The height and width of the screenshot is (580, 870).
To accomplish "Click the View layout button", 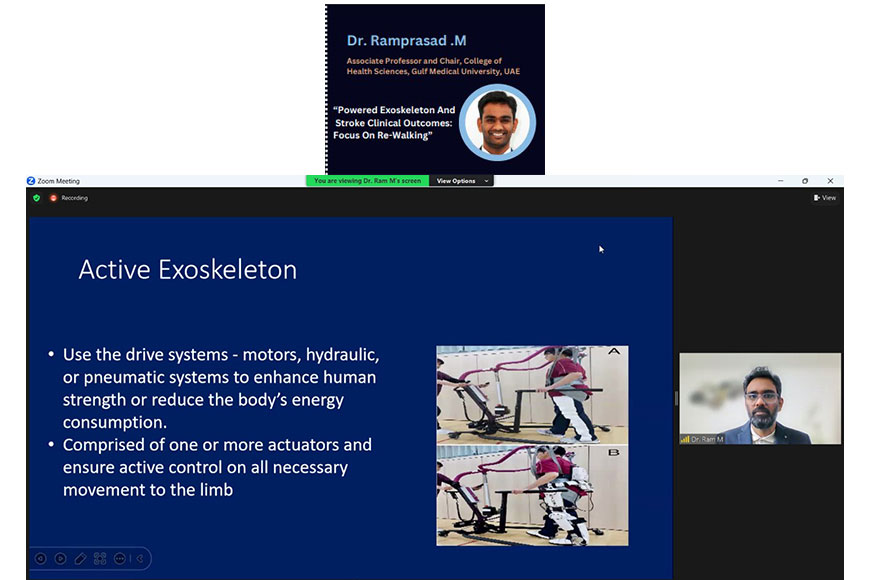I will click(x=825, y=198).
